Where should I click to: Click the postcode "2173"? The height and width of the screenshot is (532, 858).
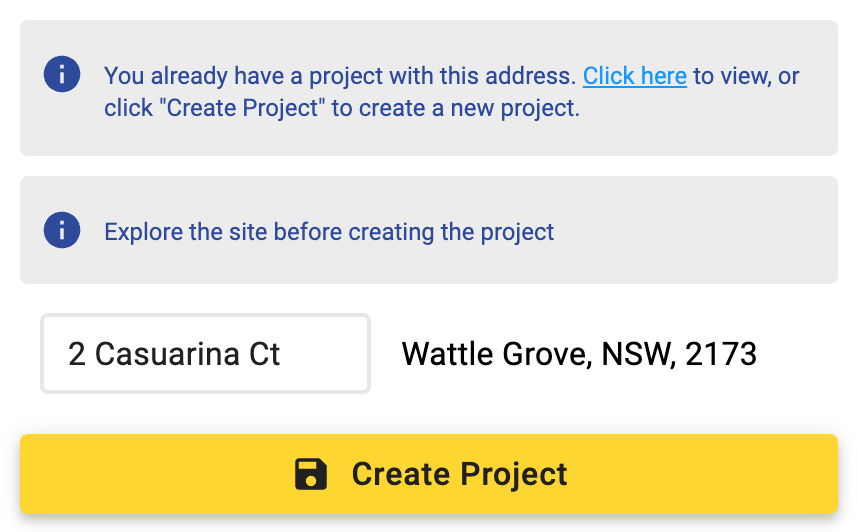720,354
